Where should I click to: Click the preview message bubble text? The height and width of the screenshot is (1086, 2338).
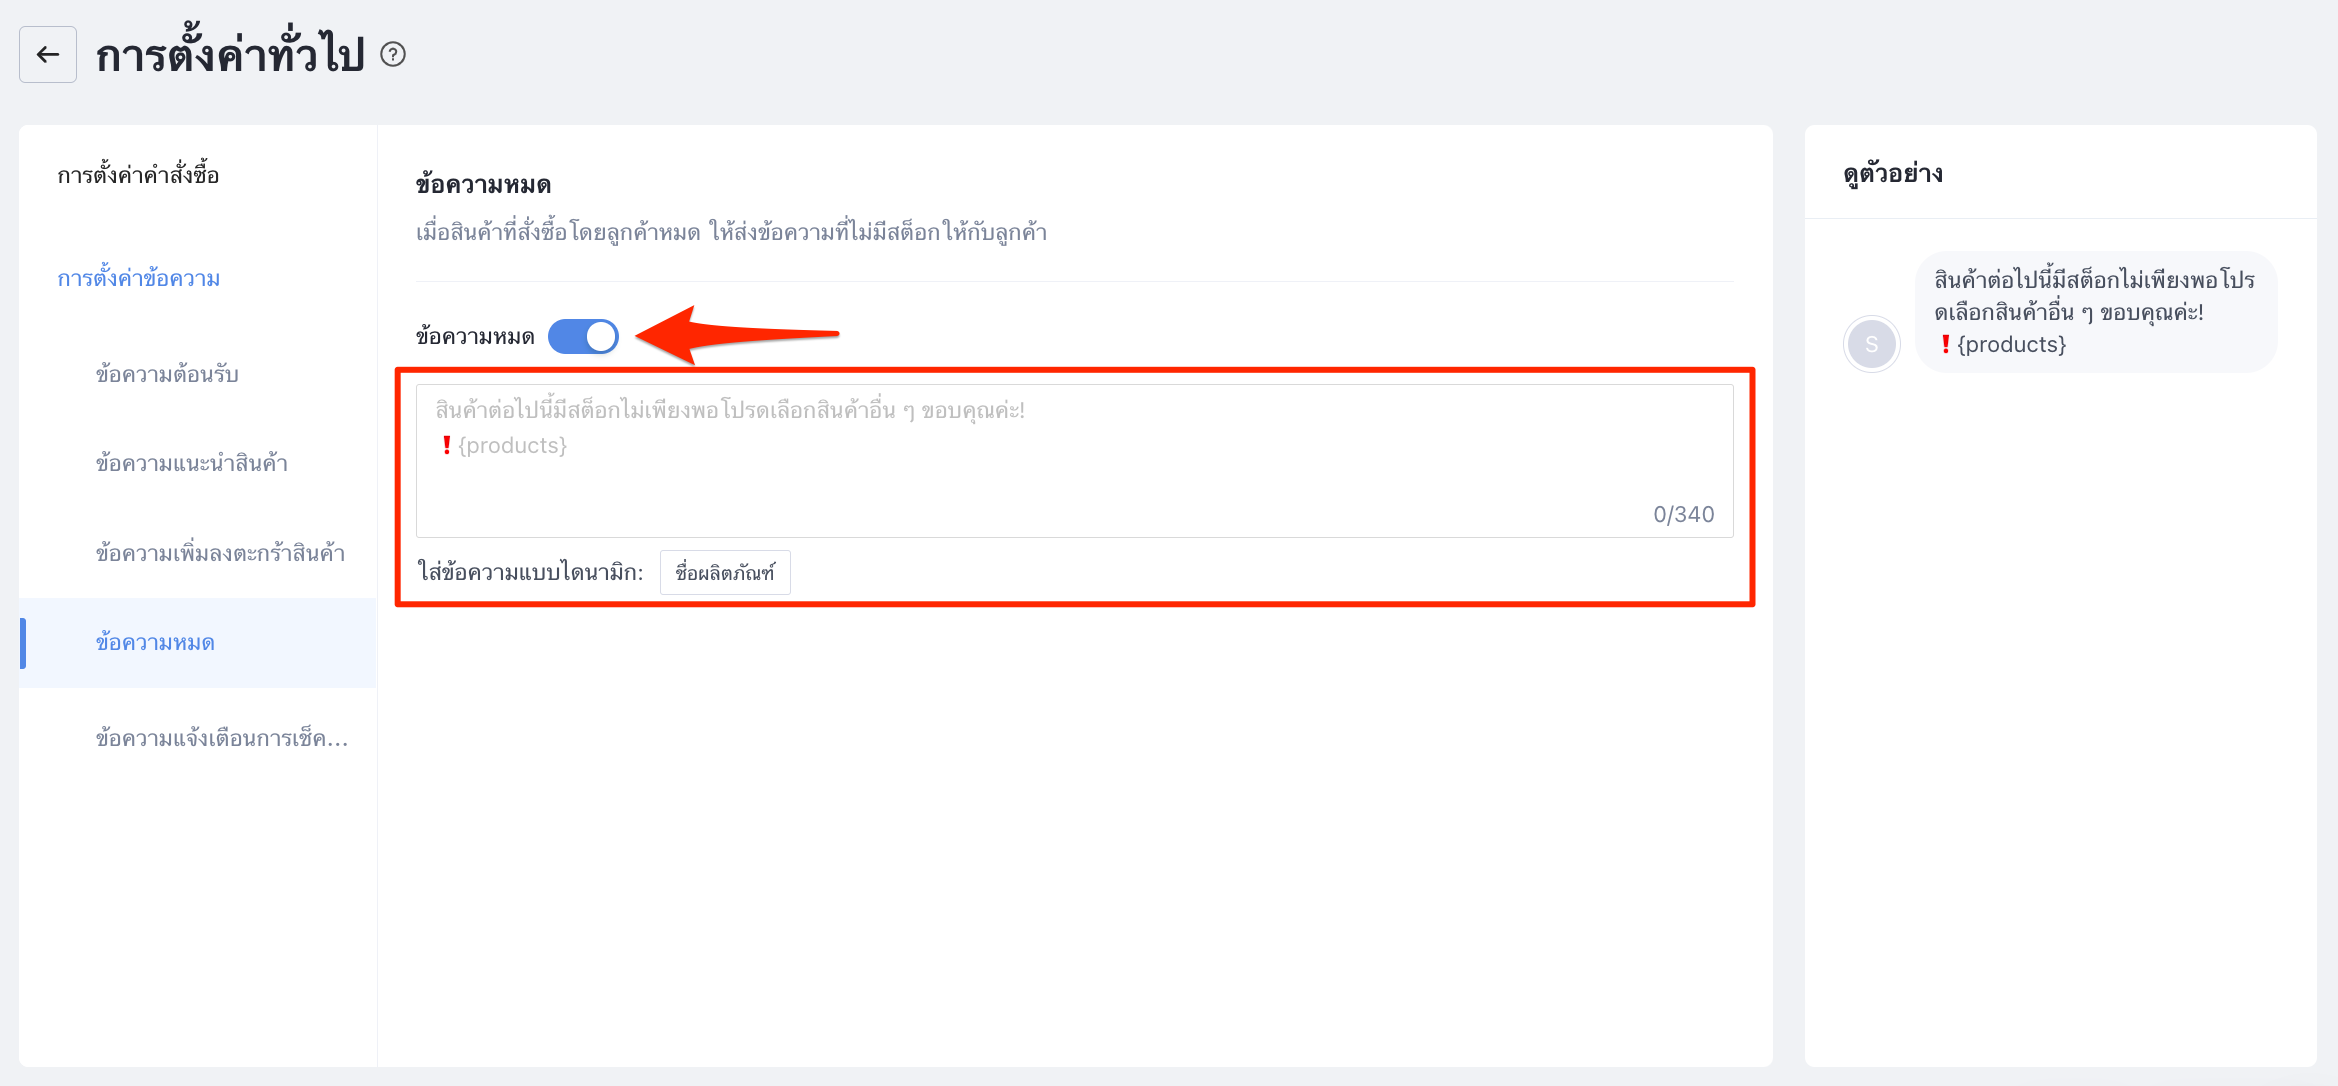[x=2095, y=312]
